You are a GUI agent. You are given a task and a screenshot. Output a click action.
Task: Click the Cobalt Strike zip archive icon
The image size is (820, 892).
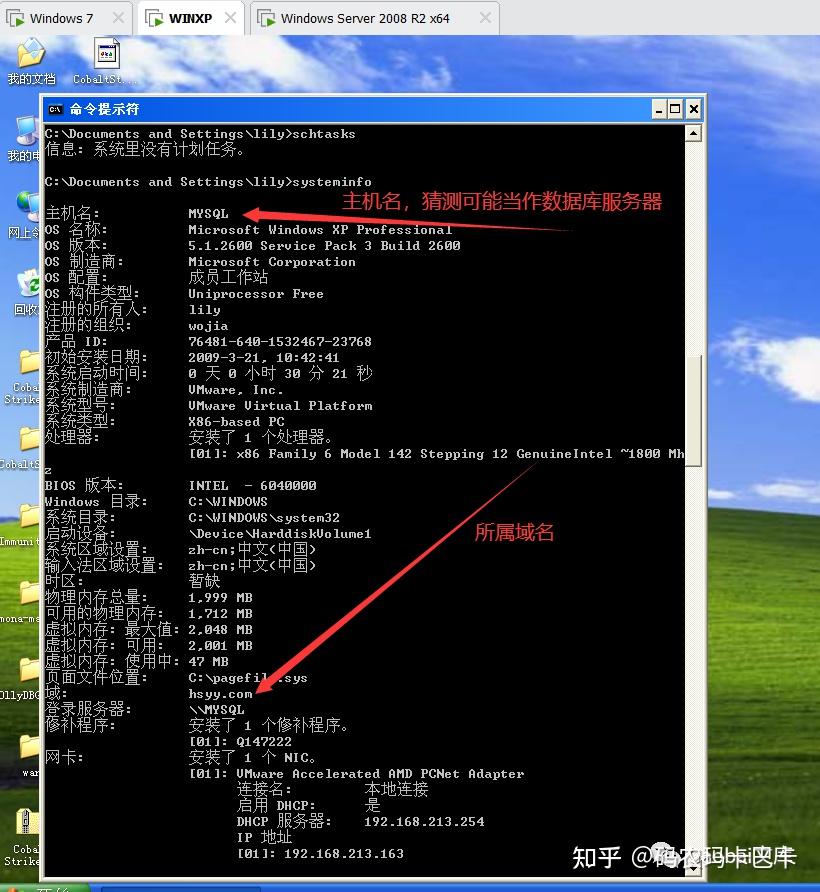pyautogui.click(x=24, y=837)
